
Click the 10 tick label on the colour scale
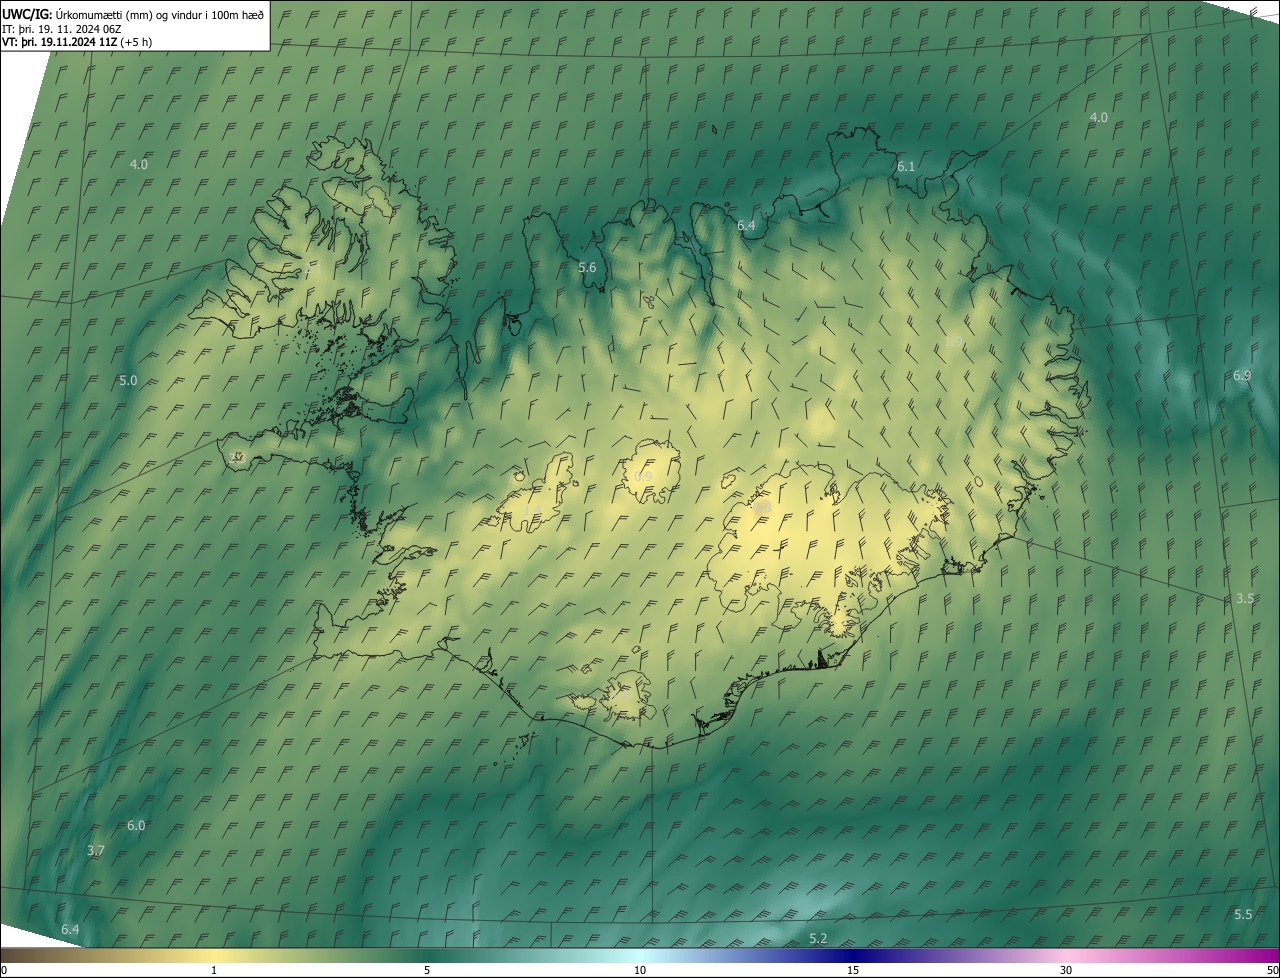[640, 970]
